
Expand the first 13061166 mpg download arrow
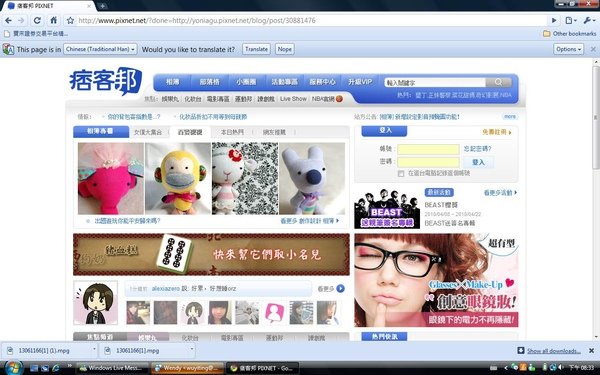pyautogui.click(x=94, y=350)
